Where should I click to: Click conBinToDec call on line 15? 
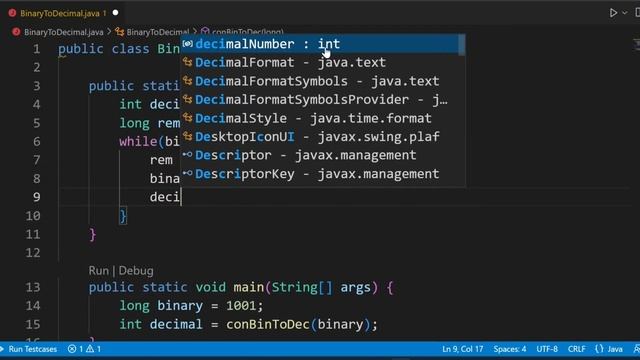point(267,324)
